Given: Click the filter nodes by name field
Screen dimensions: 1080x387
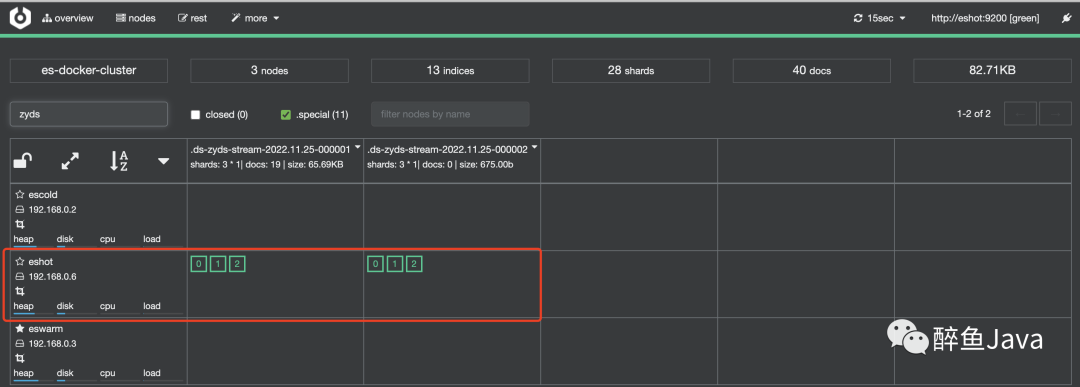Looking at the screenshot, I should [x=450, y=114].
